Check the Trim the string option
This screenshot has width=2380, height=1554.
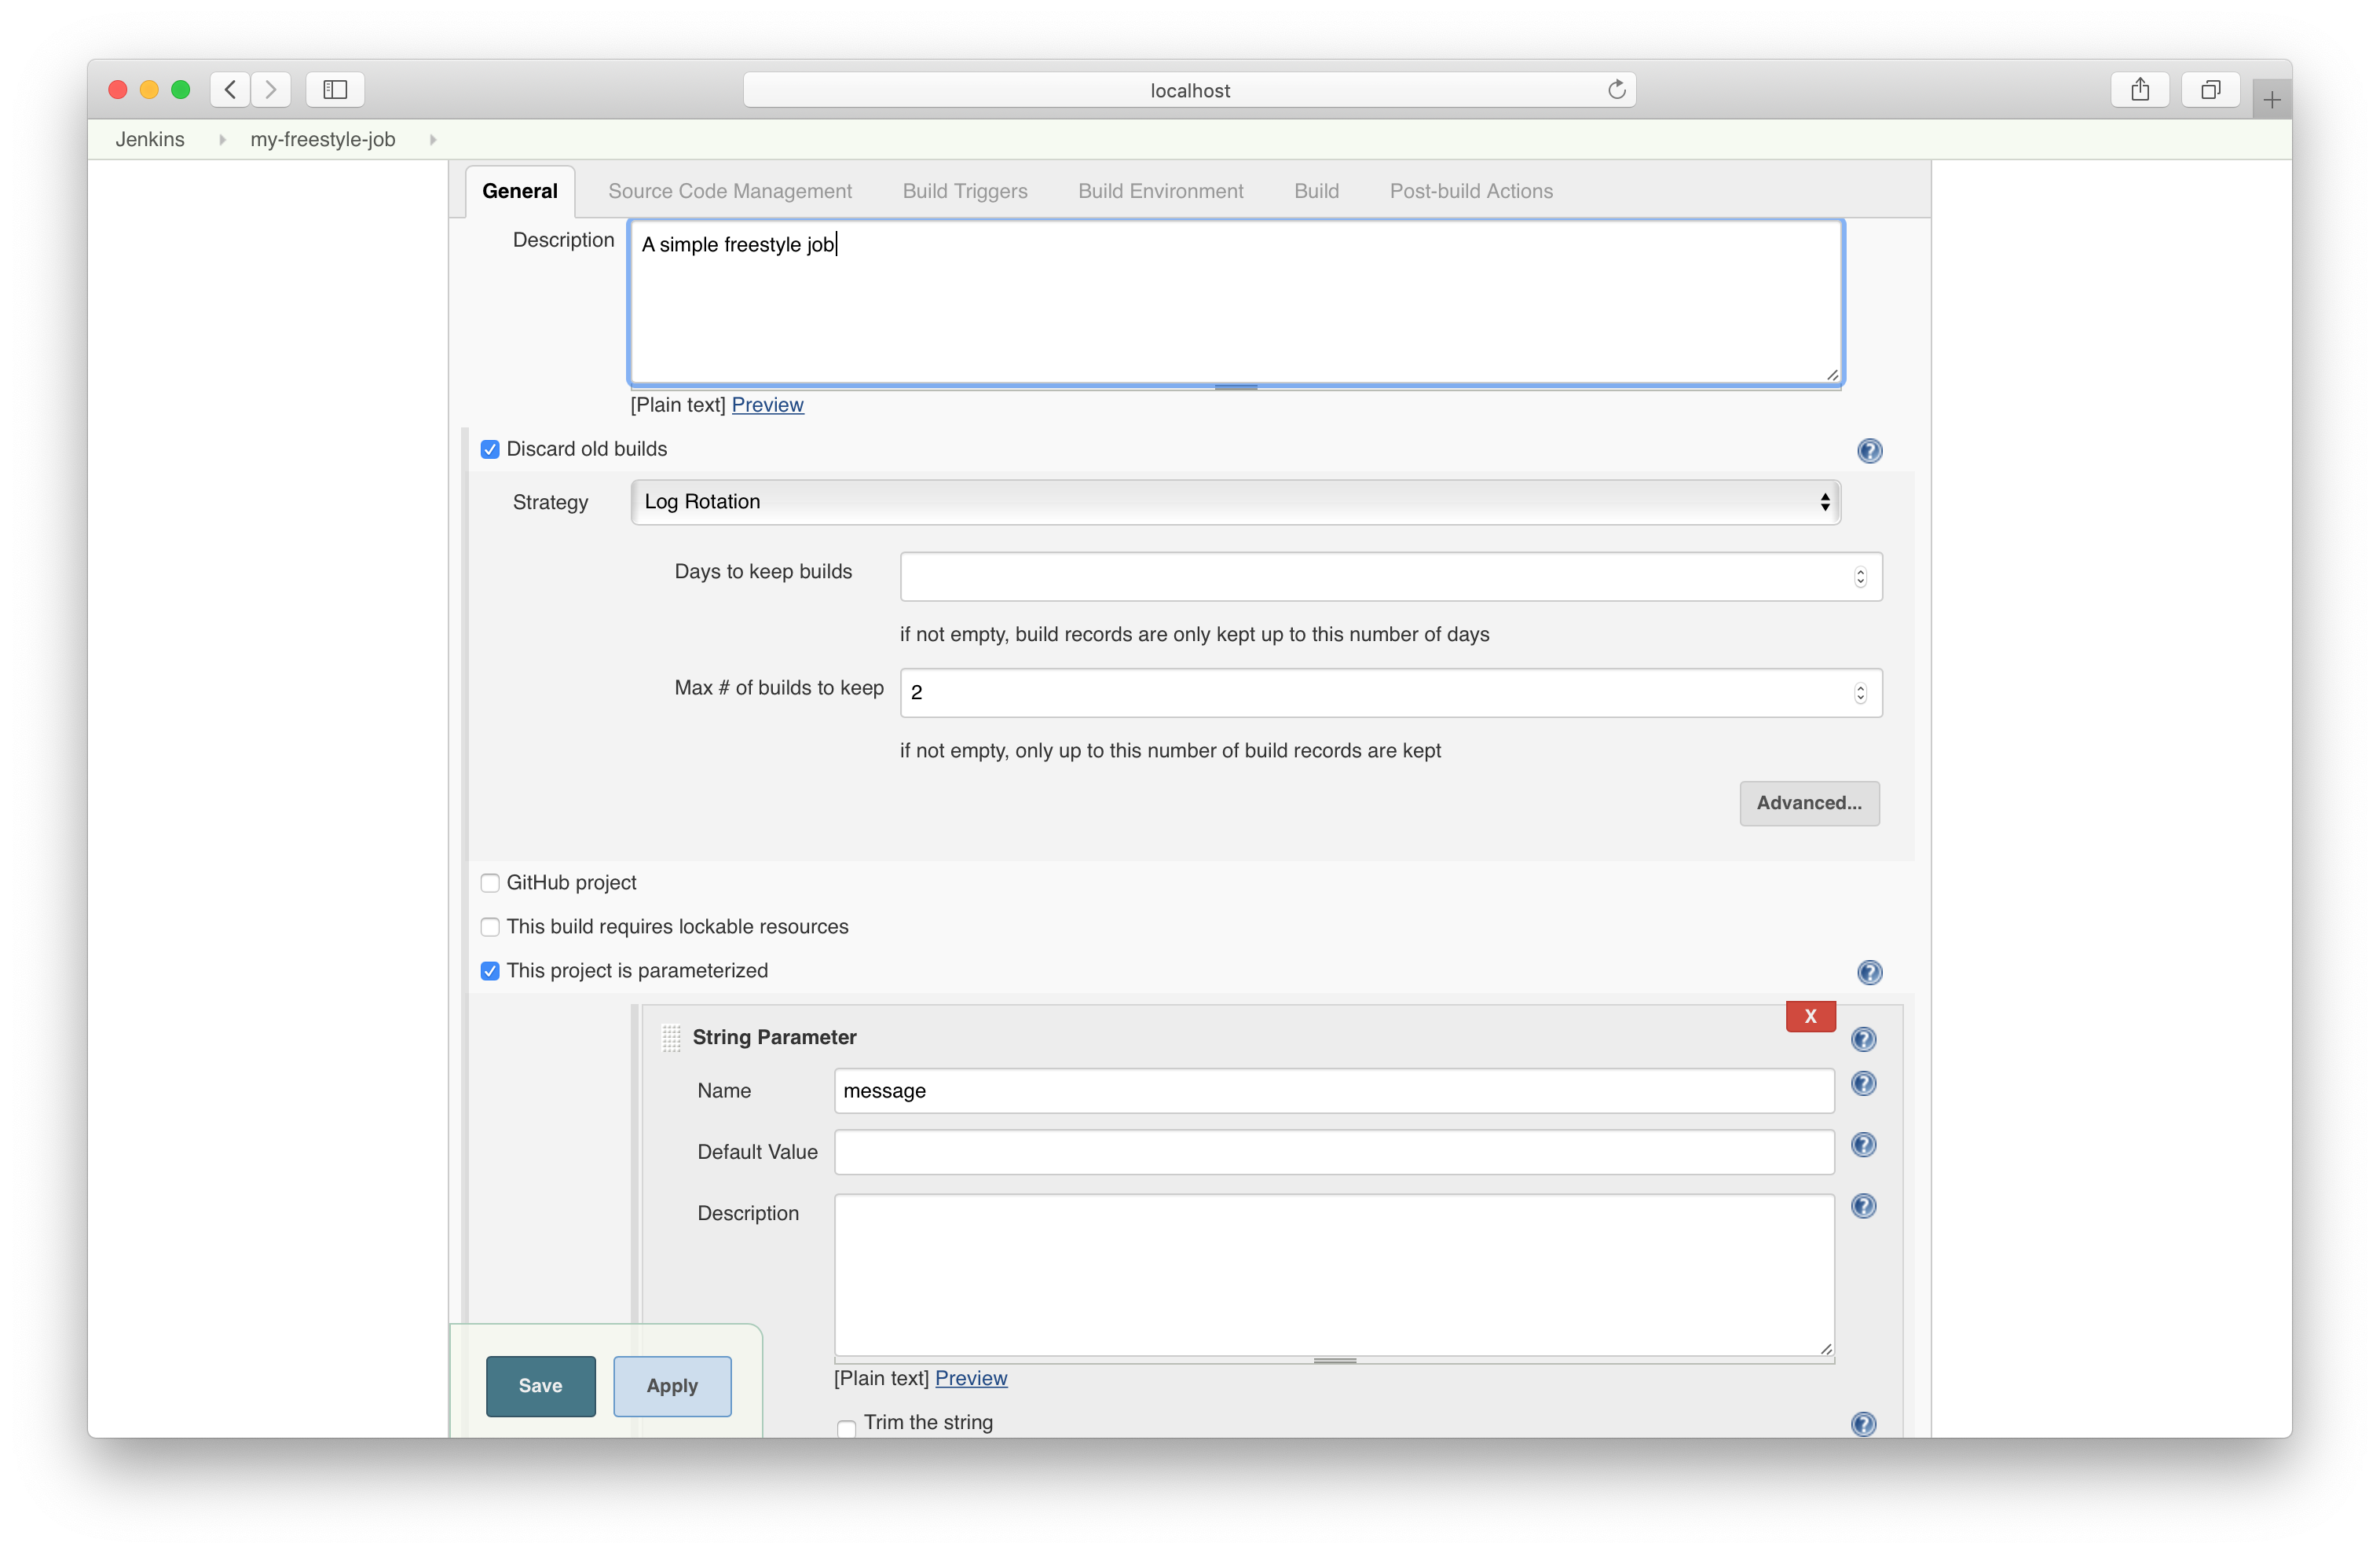click(x=846, y=1429)
